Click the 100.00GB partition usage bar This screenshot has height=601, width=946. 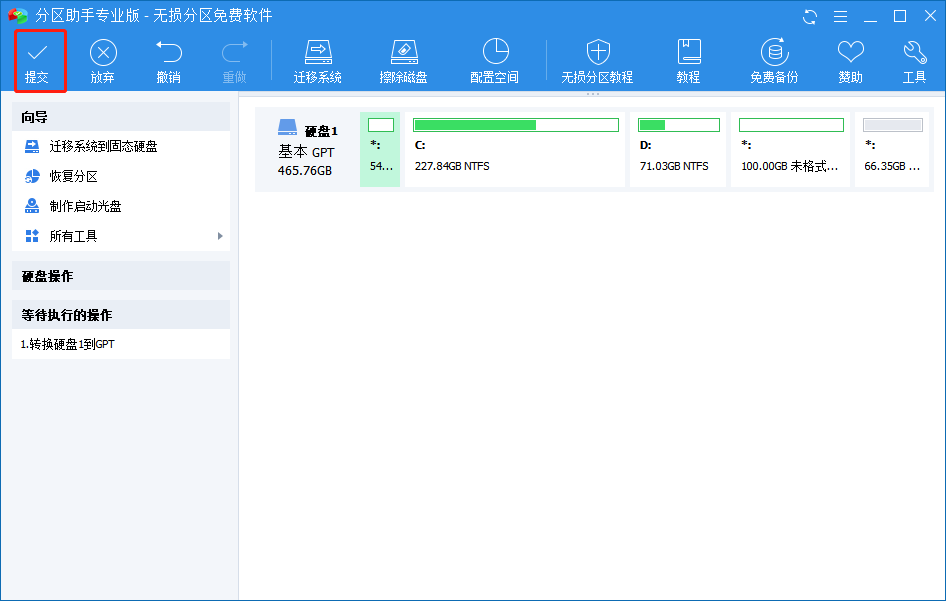(x=791, y=125)
